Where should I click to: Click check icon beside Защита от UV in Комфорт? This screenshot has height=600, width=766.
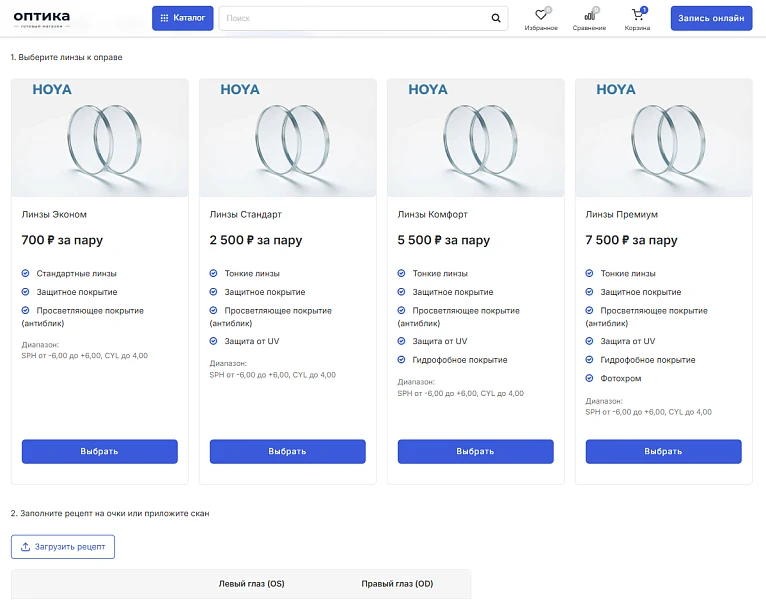click(402, 341)
